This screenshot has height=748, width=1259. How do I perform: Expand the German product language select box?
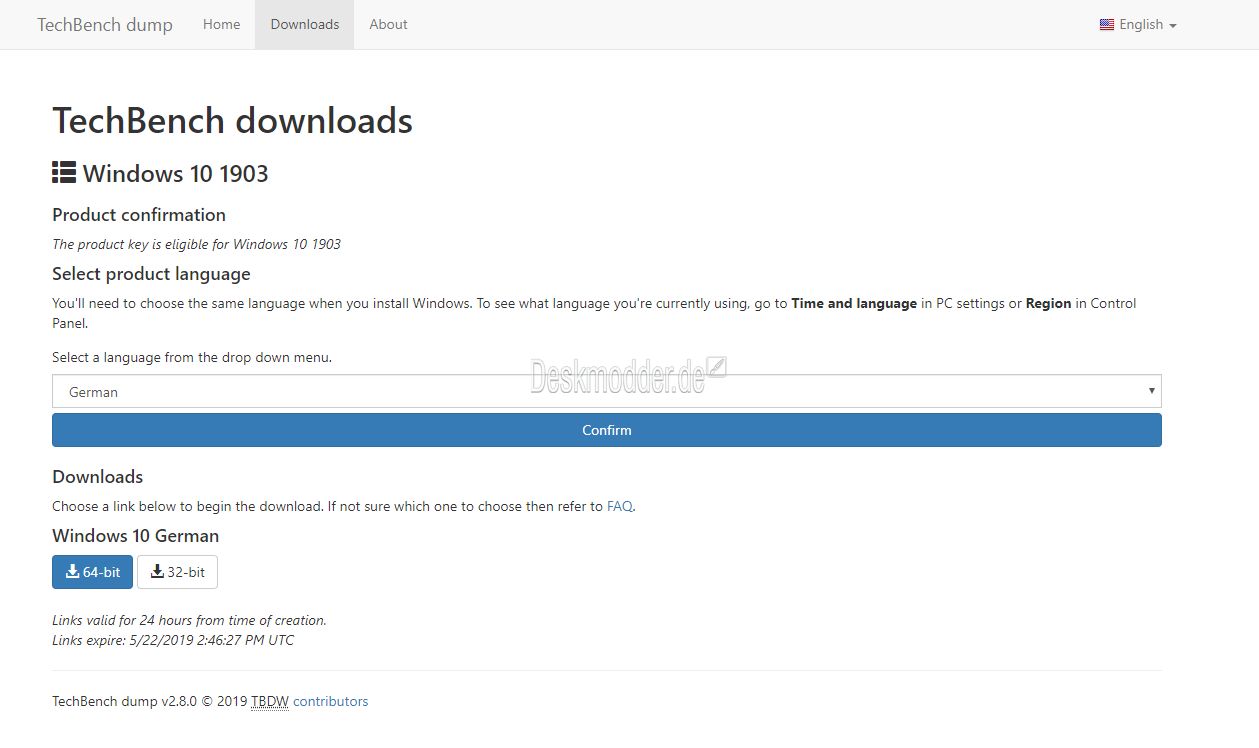click(607, 392)
